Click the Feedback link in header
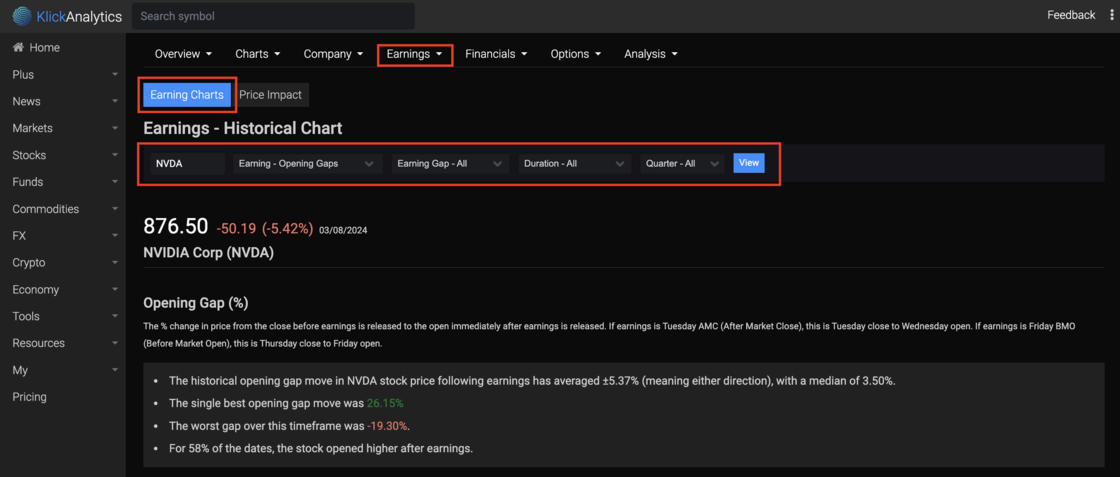This screenshot has height=477, width=1120. coord(1071,15)
